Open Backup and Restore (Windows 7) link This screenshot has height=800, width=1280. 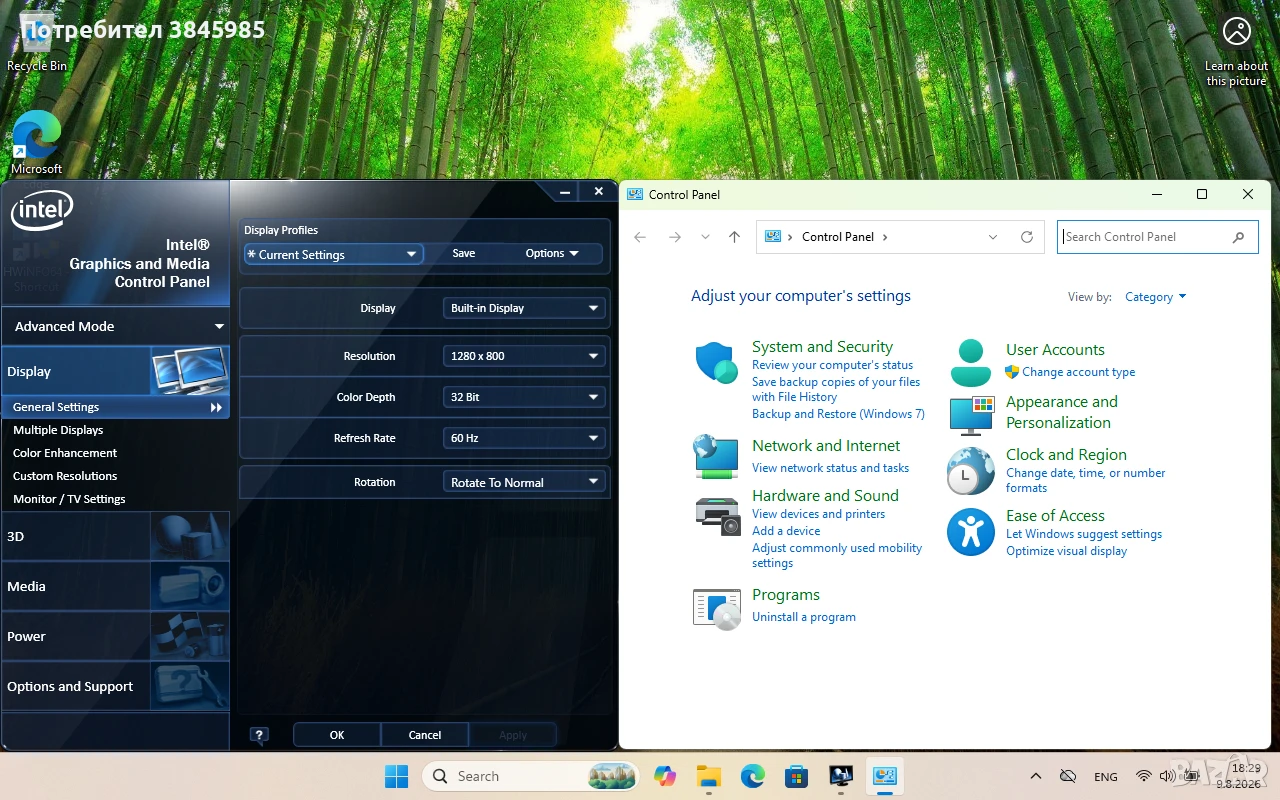[839, 414]
